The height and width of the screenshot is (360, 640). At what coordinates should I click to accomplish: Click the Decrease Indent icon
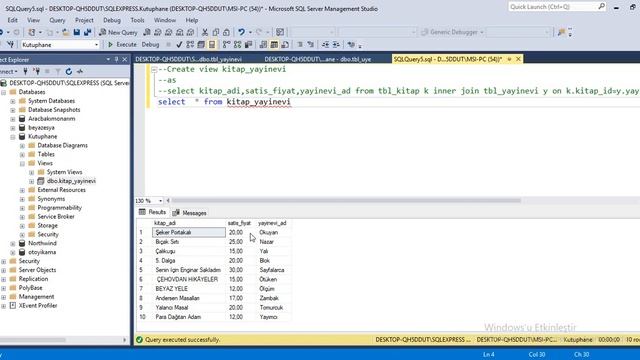click(x=325, y=44)
